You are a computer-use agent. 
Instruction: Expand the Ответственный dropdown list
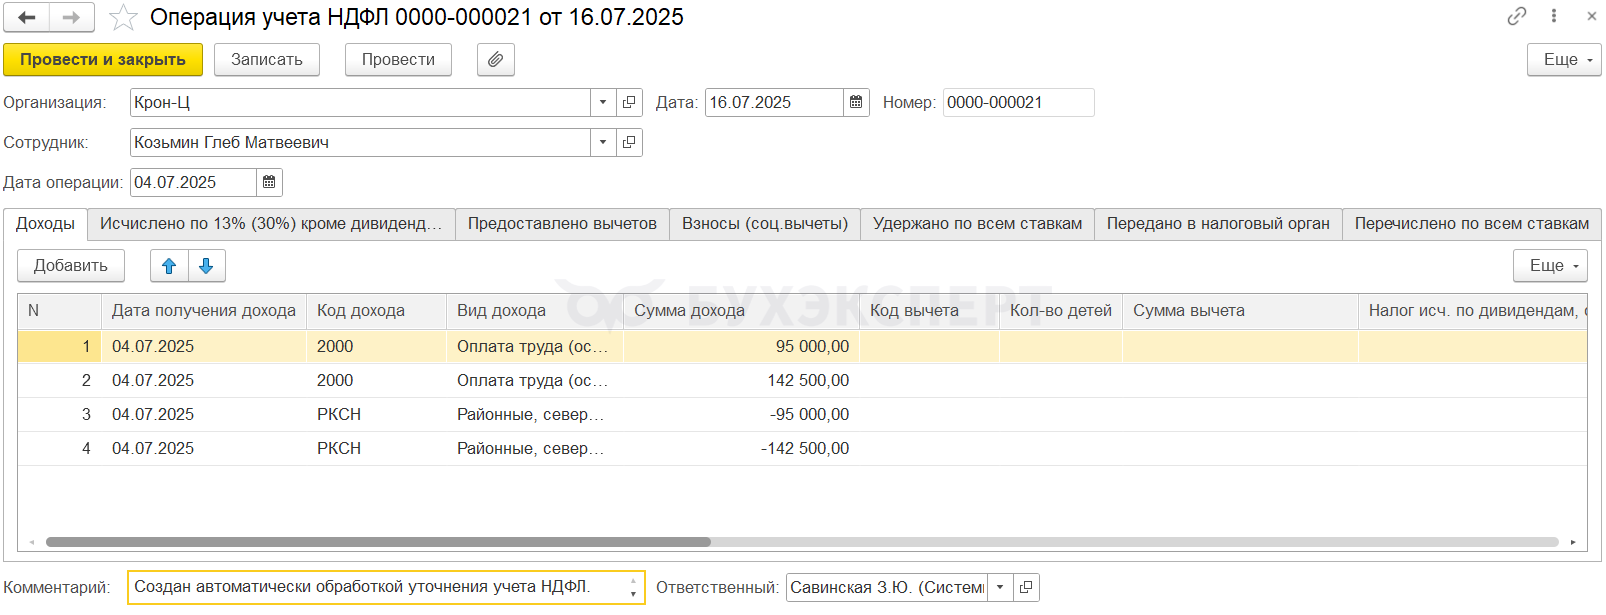[x=1000, y=587]
